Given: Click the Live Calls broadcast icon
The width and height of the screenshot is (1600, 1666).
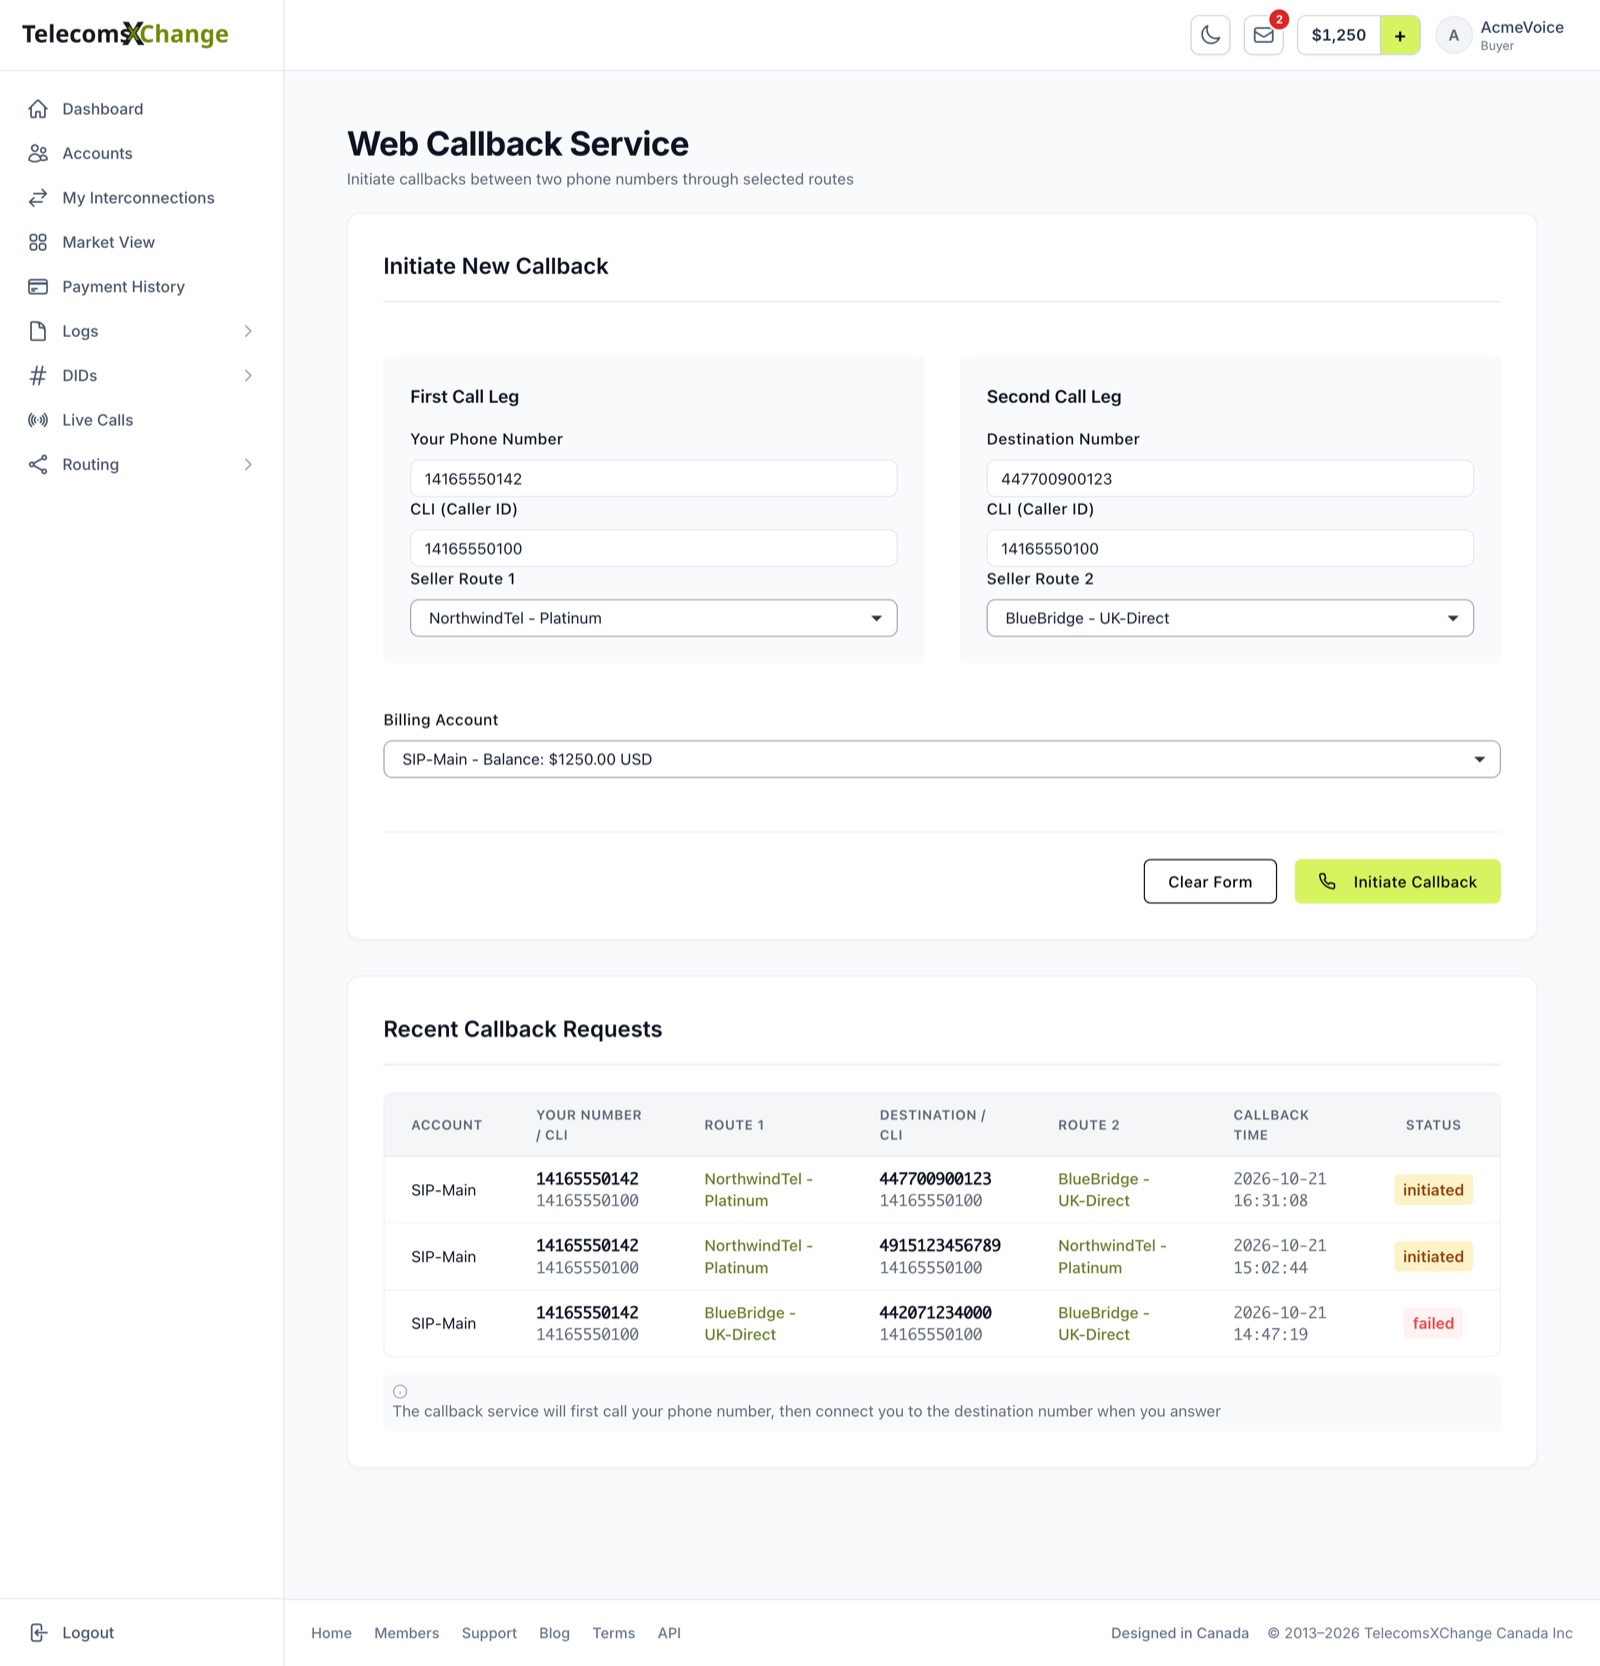Looking at the screenshot, I should coord(38,420).
